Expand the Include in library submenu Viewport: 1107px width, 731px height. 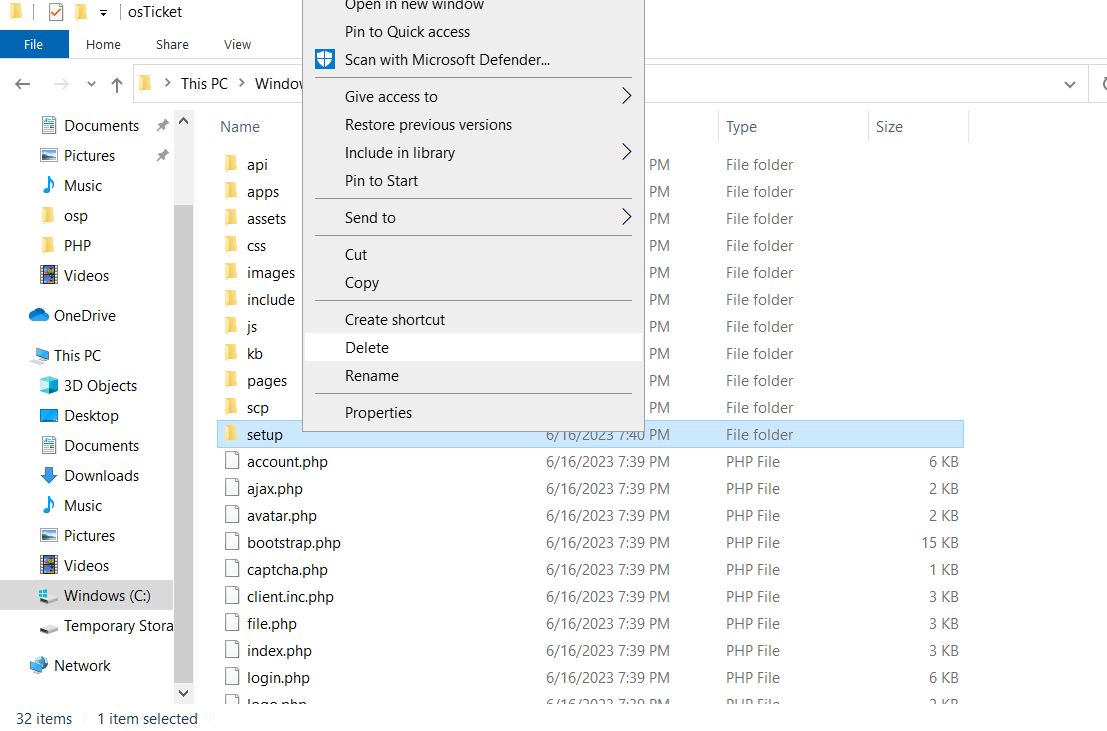tap(473, 153)
